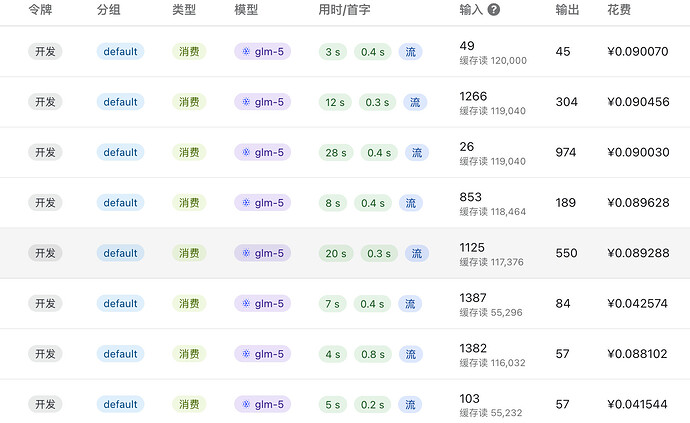The height and width of the screenshot is (423, 690).
Task: Click the cost ¥0.041544
Action: (x=637, y=405)
